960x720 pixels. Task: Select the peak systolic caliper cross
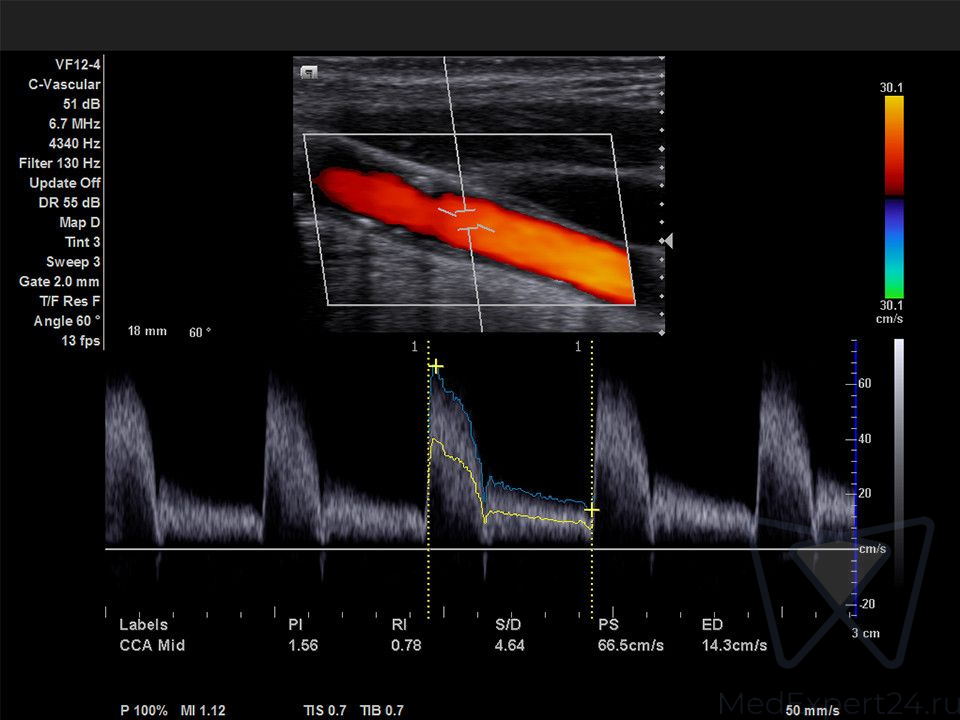click(x=435, y=367)
